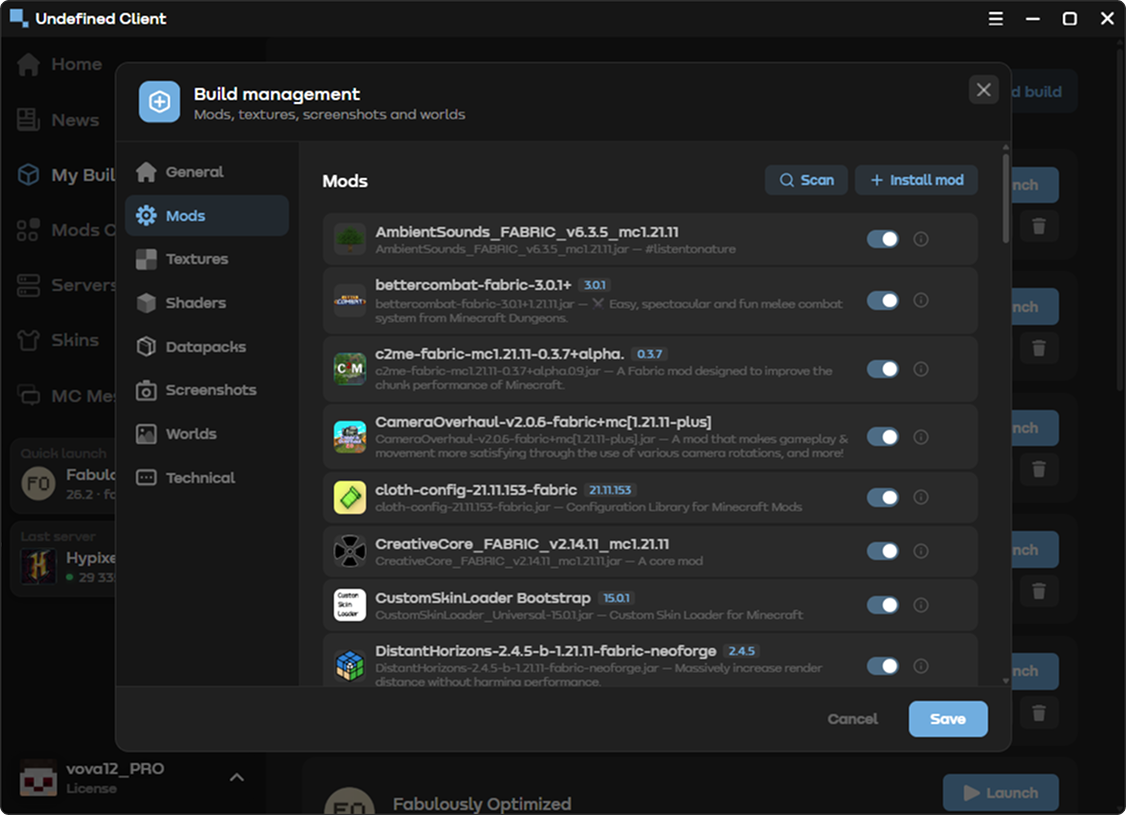
Task: Open info for CameraOverhaul mod
Action: (x=921, y=437)
